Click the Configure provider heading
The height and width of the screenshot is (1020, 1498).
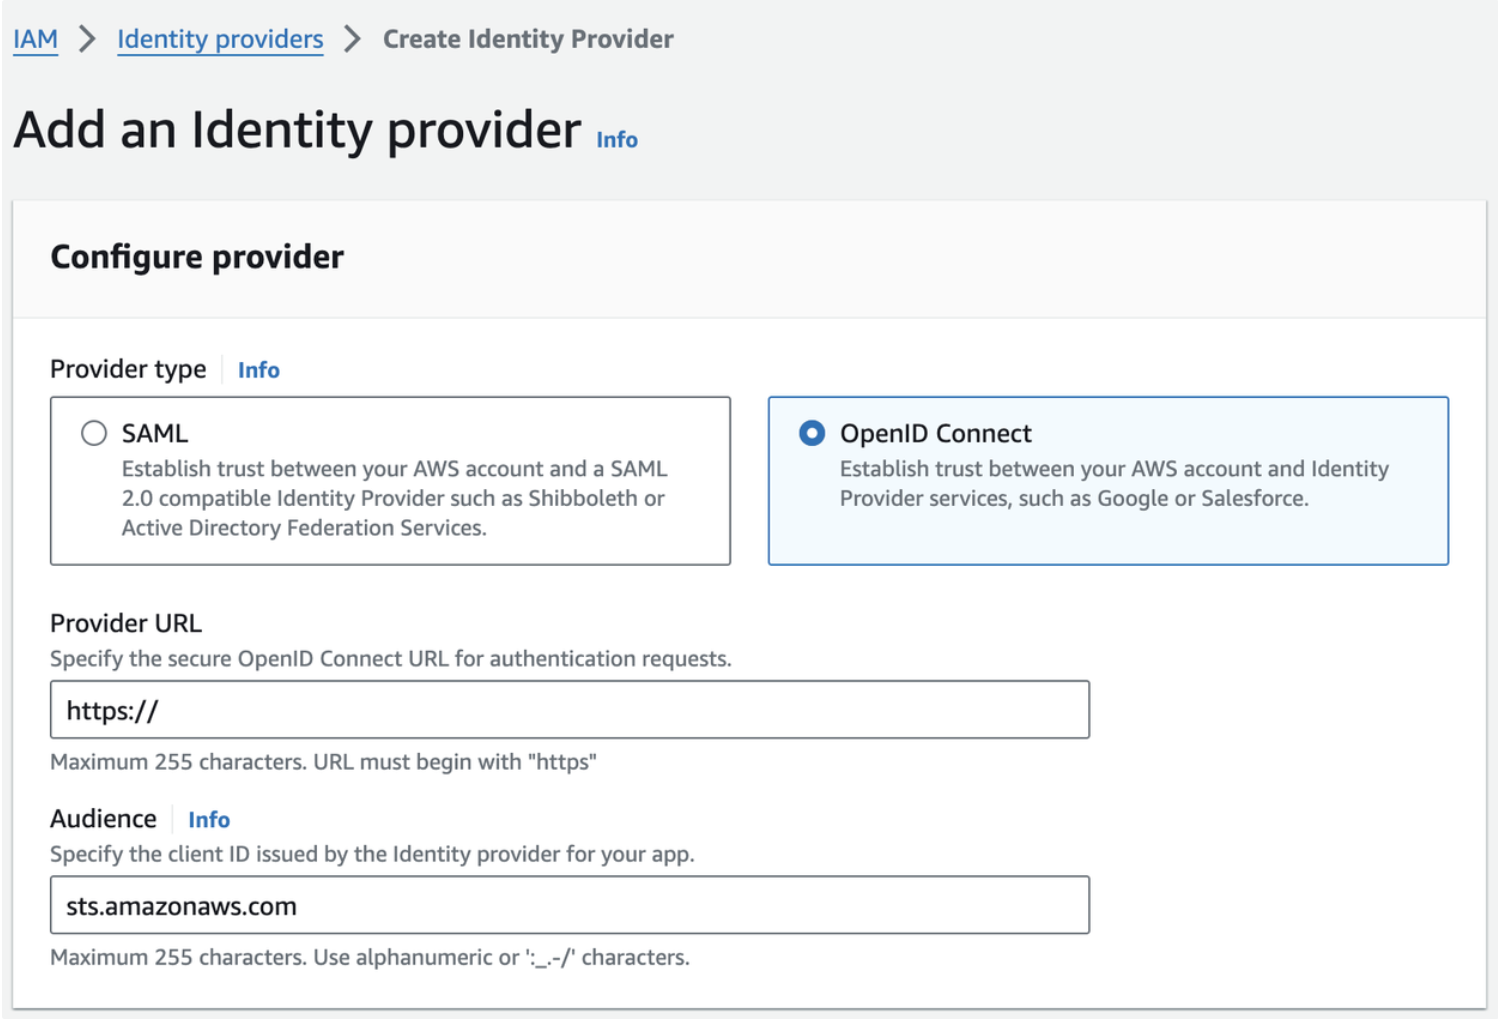[197, 257]
